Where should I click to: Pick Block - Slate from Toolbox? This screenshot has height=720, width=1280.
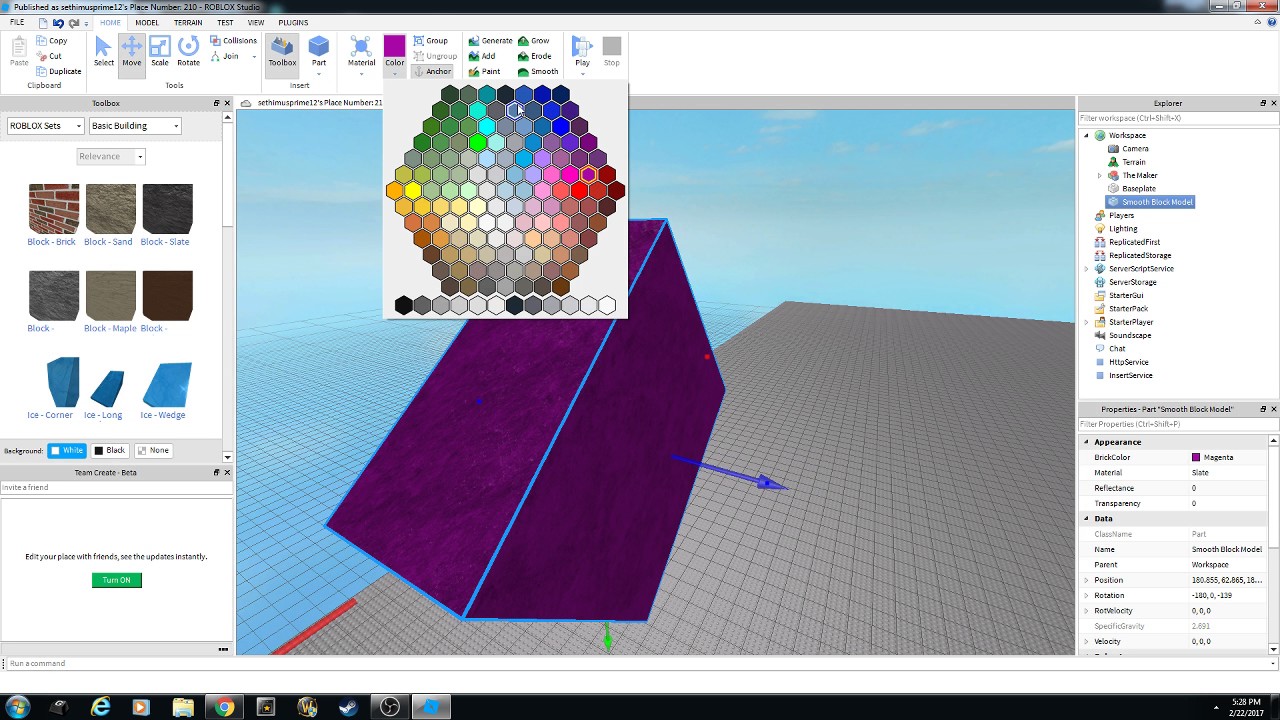(167, 208)
